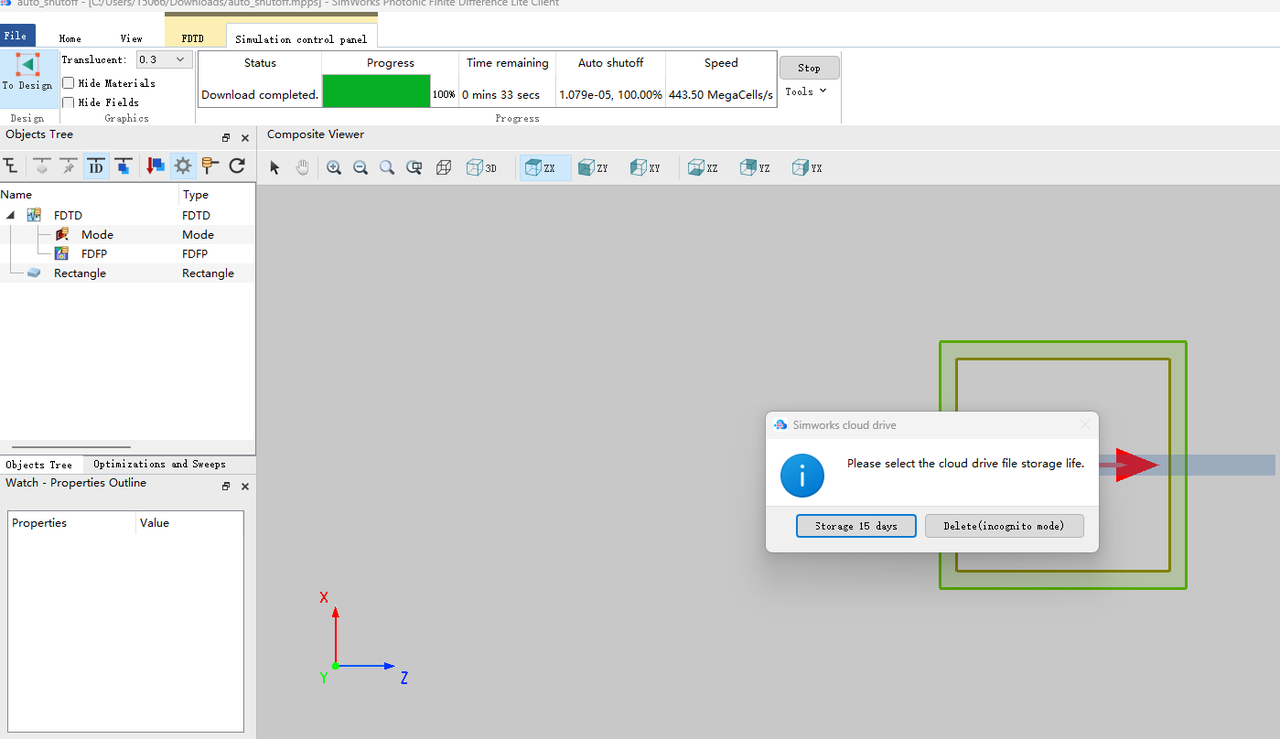Open the FDTD ribbon tab
The width and height of the screenshot is (1280, 739).
coord(192,38)
